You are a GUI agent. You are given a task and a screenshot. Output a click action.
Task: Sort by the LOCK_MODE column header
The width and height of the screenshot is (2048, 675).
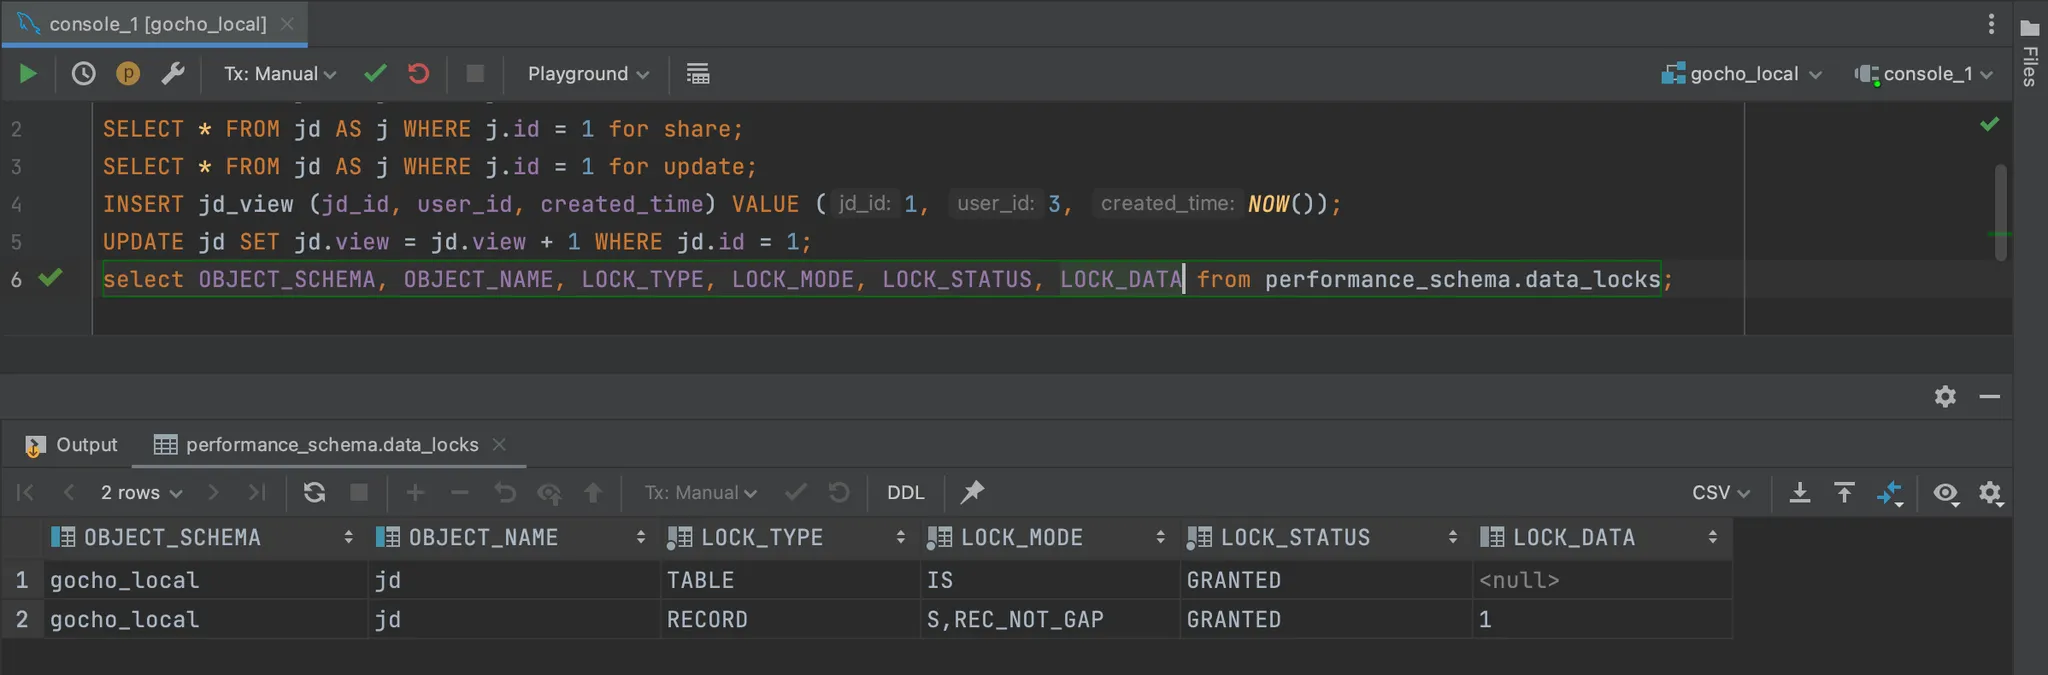pyautogui.click(x=1021, y=538)
